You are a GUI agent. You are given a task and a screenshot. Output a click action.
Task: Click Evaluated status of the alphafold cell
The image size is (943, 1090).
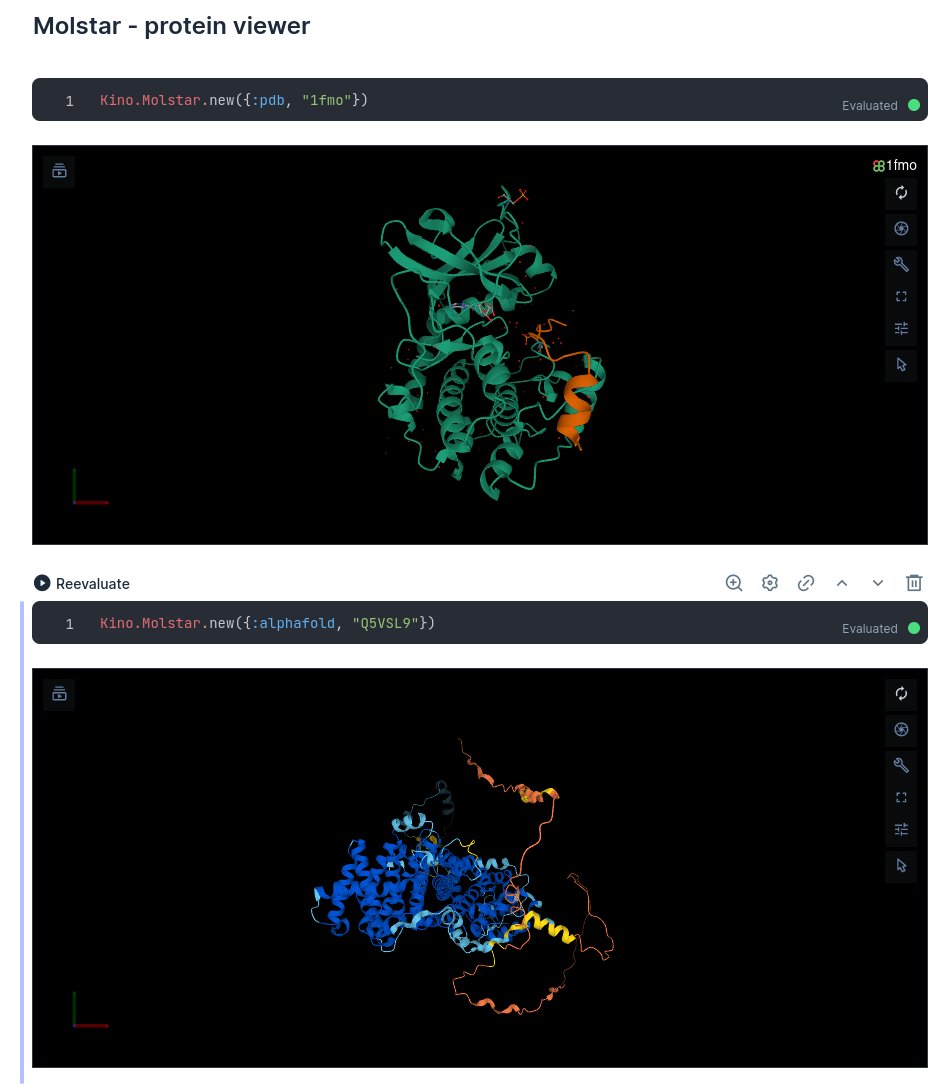point(880,628)
